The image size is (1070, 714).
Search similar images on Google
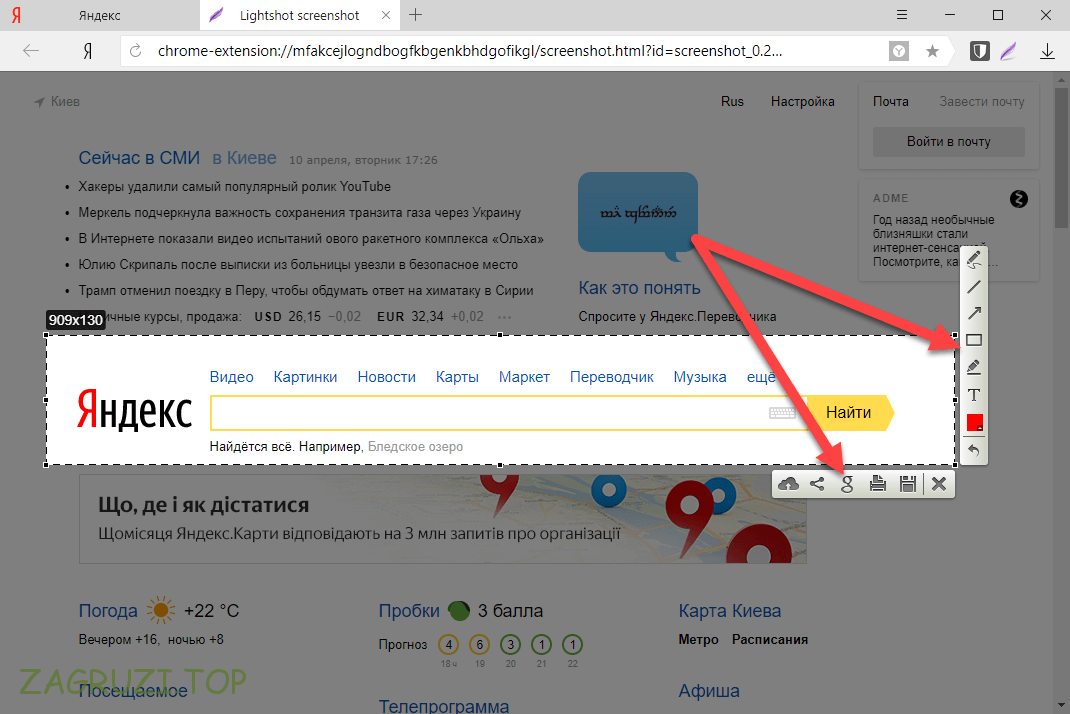[847, 484]
